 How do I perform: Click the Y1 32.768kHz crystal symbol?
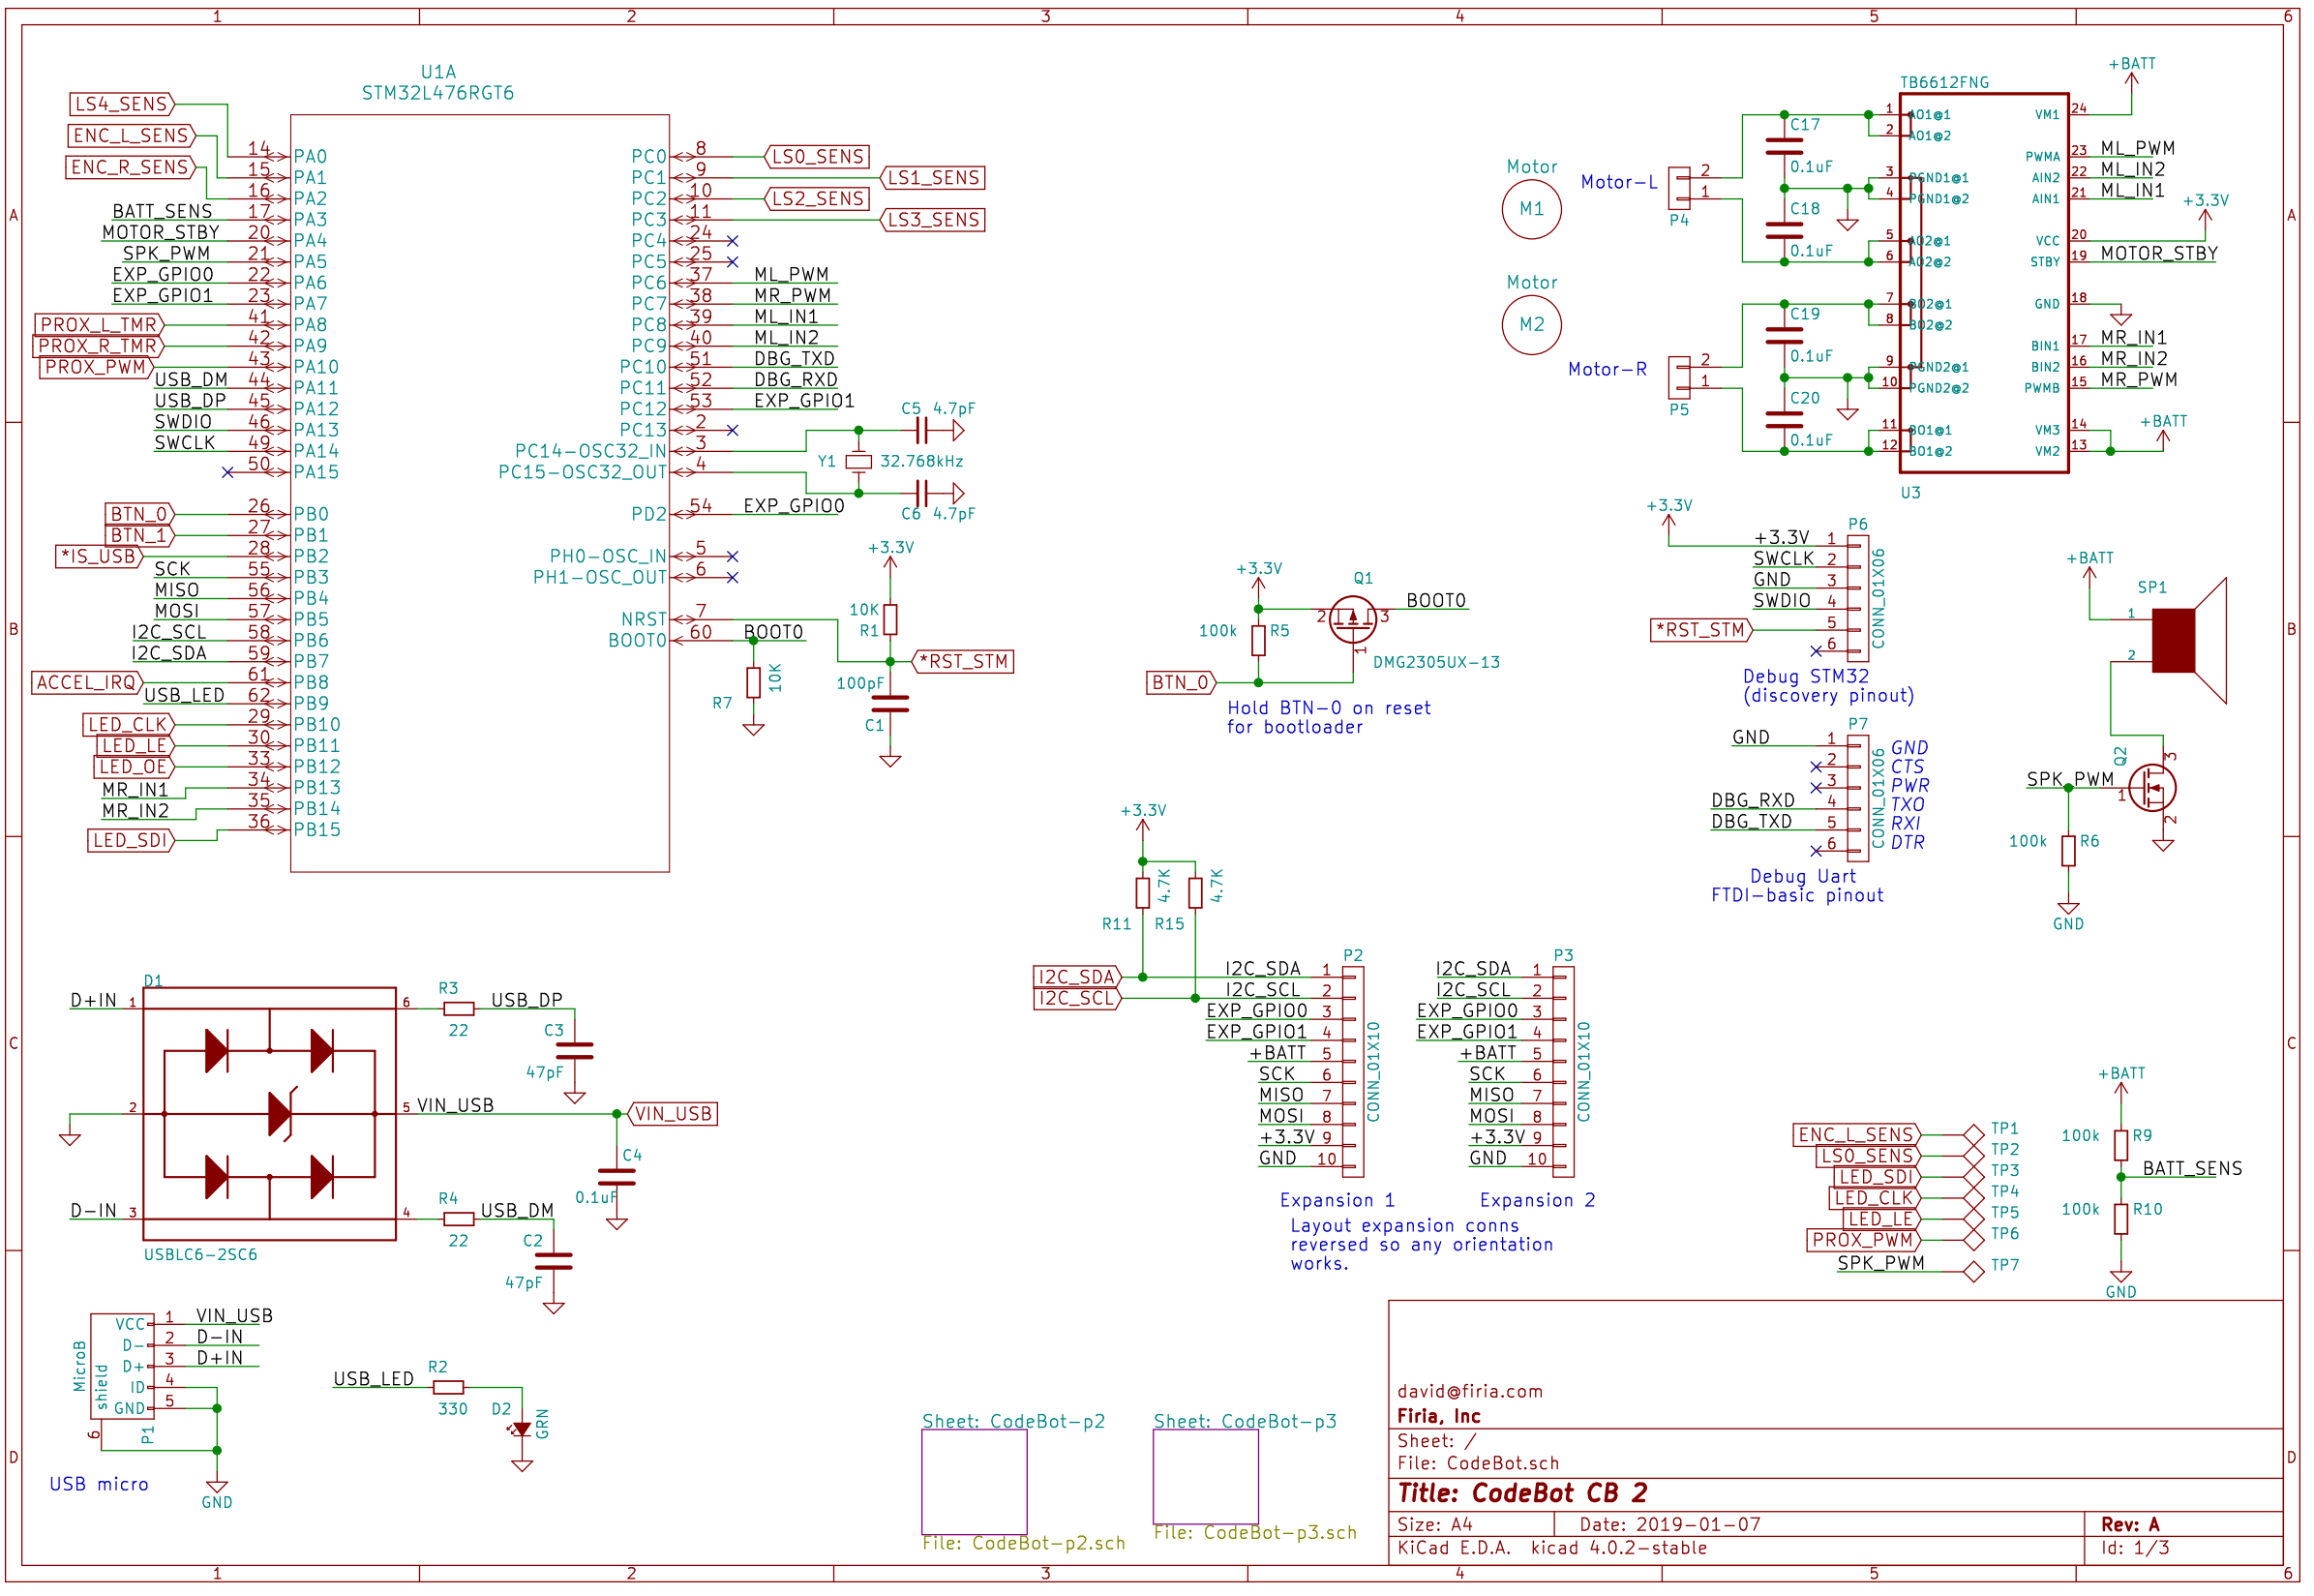coord(858,461)
